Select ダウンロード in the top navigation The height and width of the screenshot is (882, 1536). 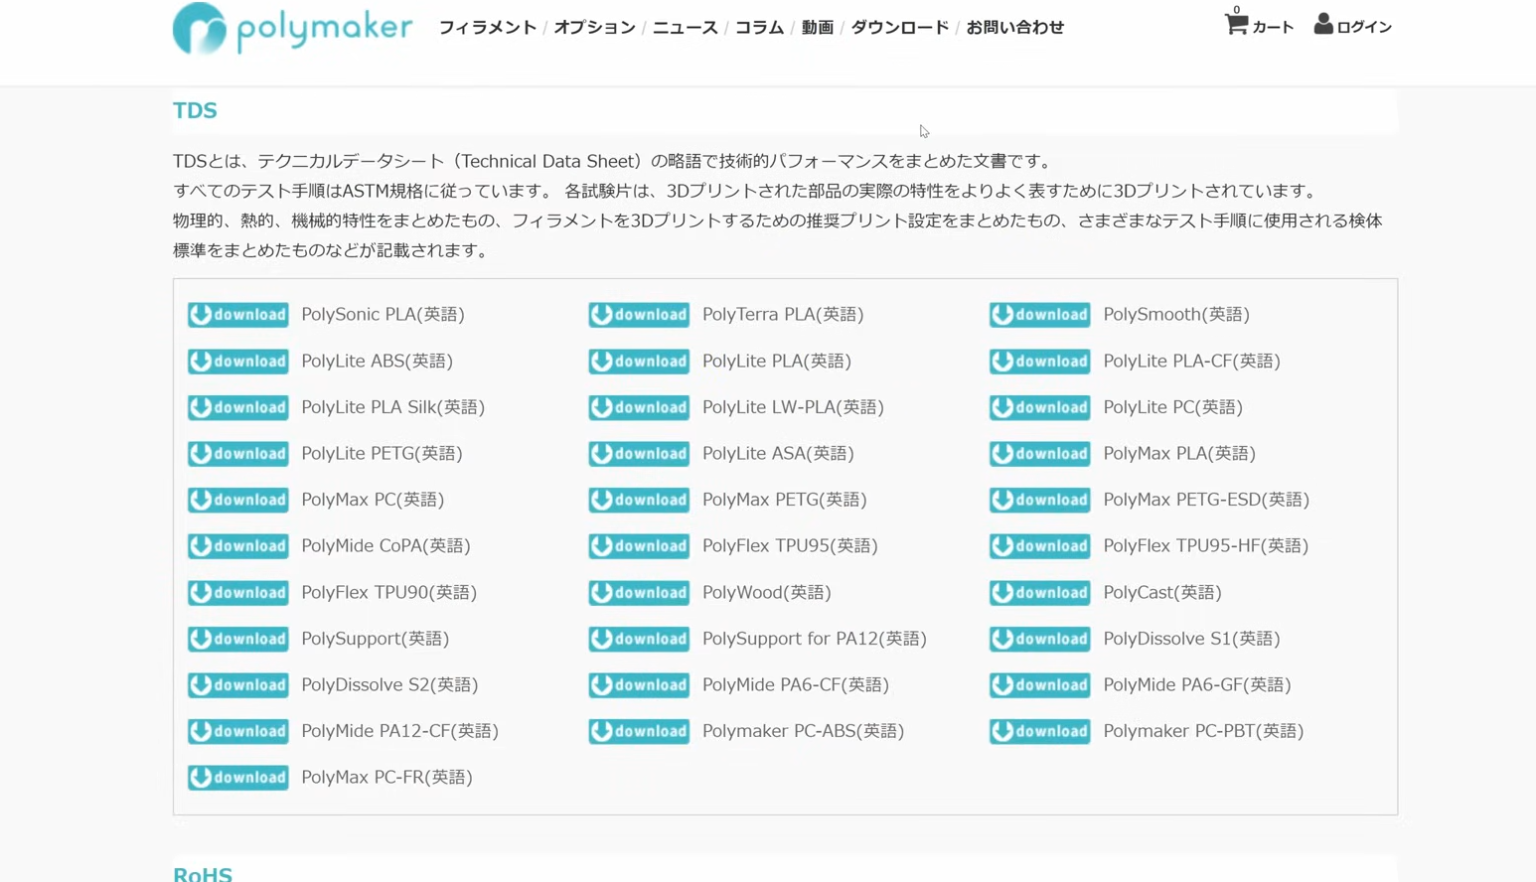pyautogui.click(x=899, y=28)
